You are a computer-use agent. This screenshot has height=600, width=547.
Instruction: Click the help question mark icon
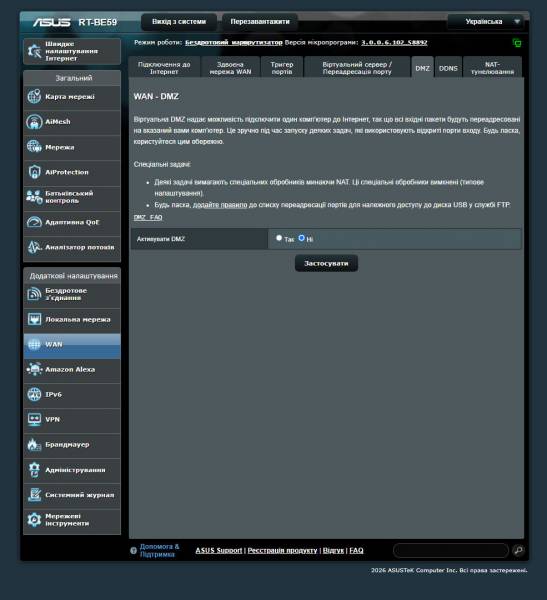133,551
